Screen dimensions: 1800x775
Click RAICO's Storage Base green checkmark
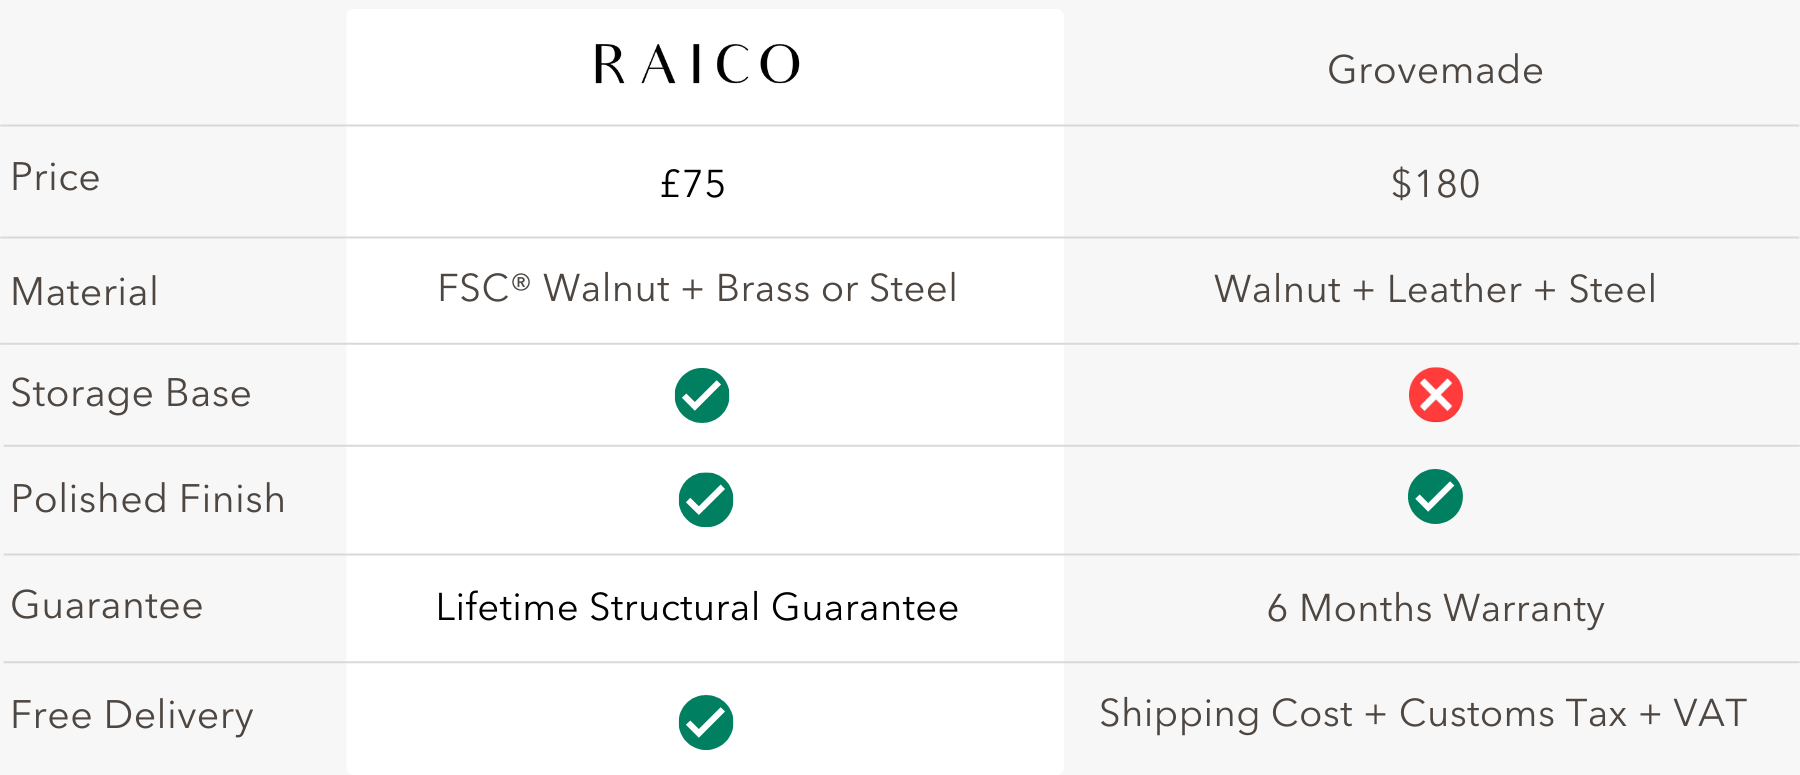[702, 396]
